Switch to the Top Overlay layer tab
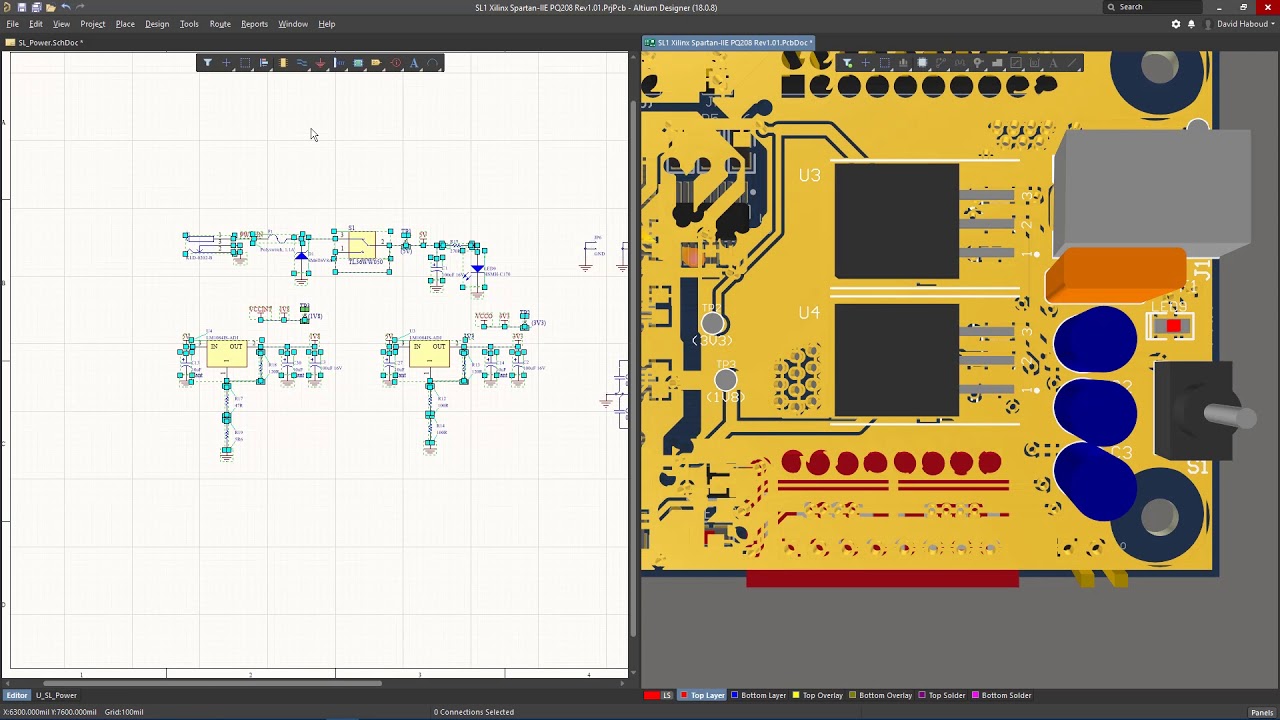The width and height of the screenshot is (1280, 720). click(818, 695)
